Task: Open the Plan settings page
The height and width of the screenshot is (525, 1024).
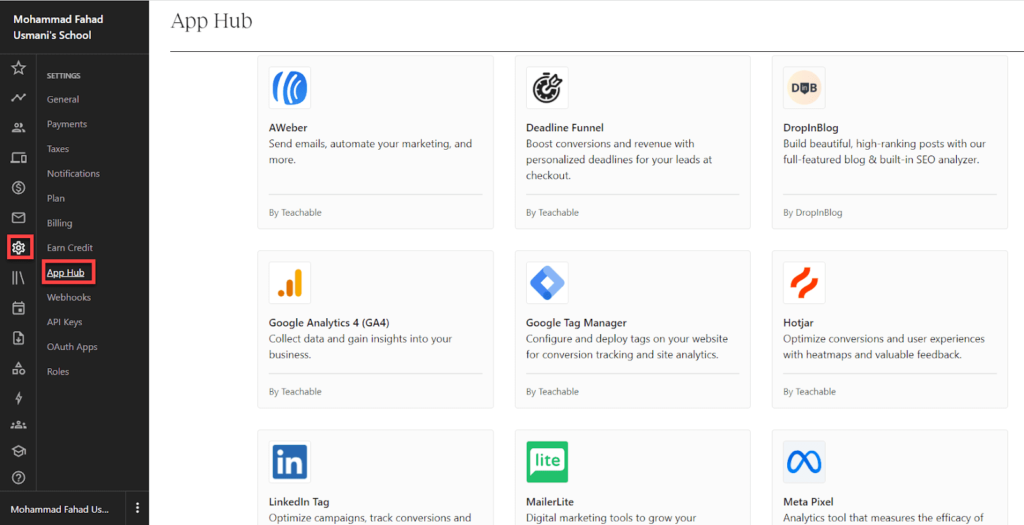Action: 56,199
